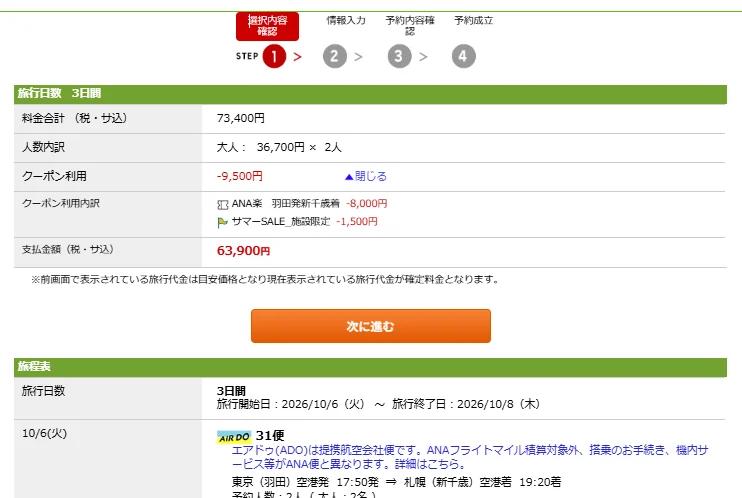Select the 予約成立 step label
This screenshot has height=498, width=742.
click(x=474, y=20)
